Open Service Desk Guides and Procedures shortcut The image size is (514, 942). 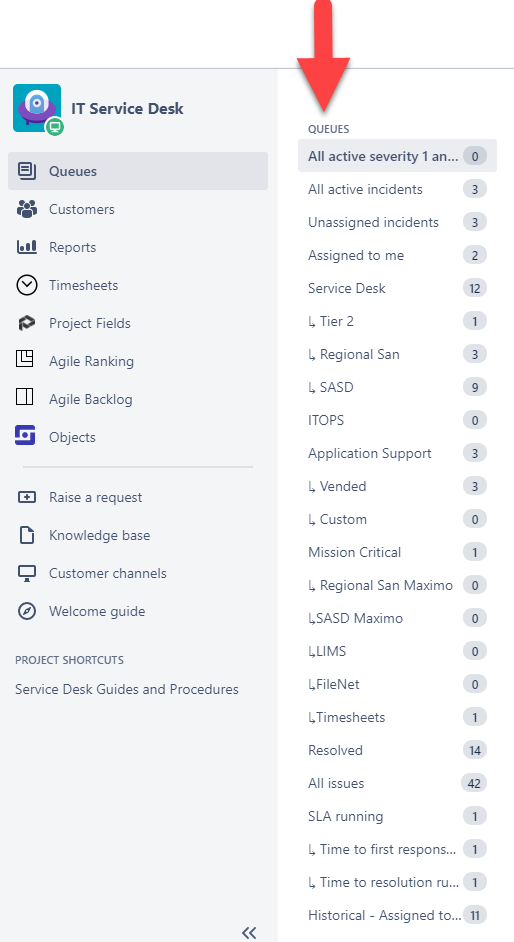(127, 689)
